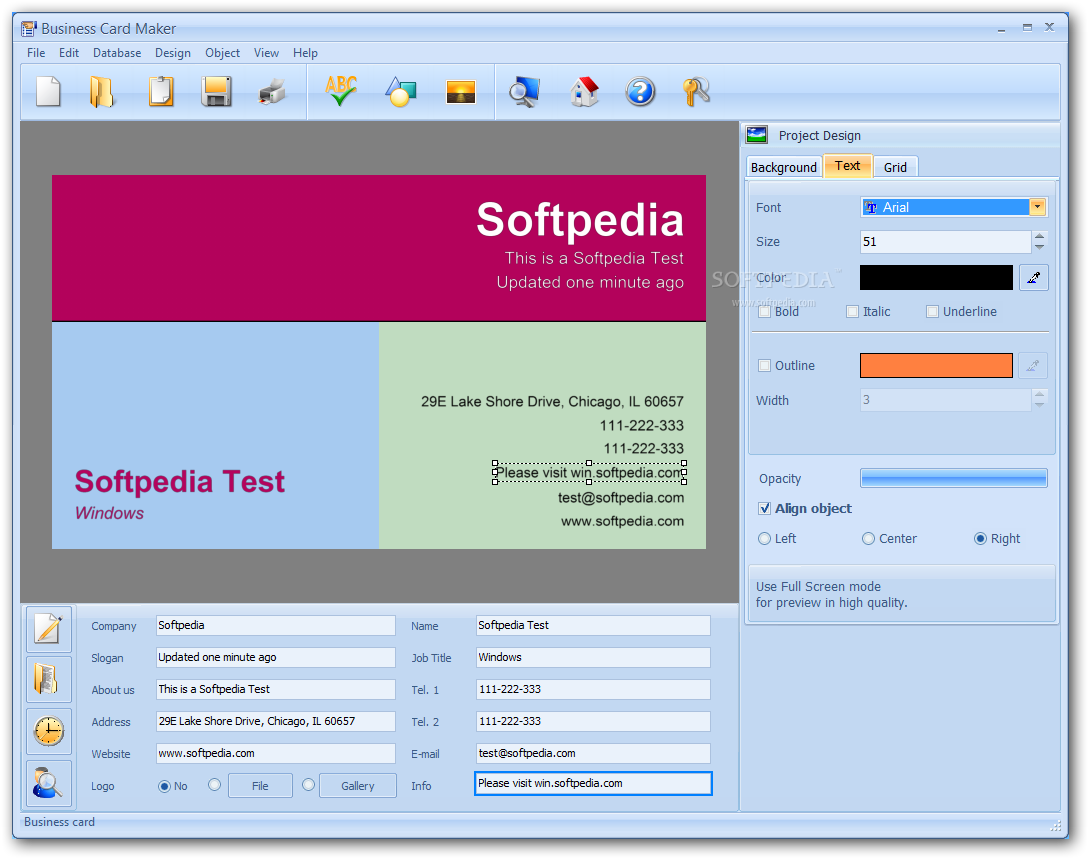The width and height of the screenshot is (1089, 859).
Task: Select the Center alignment radio button
Action: tap(868, 538)
